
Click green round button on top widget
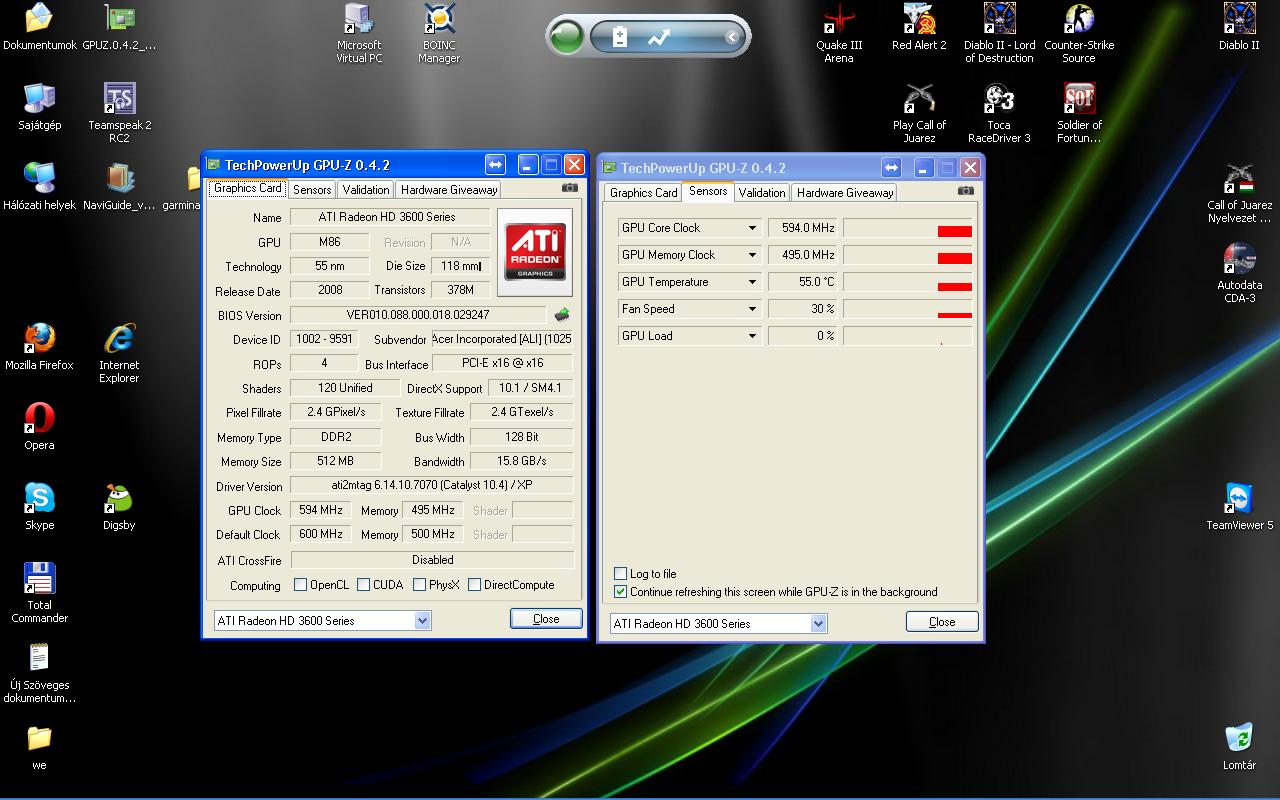566,38
